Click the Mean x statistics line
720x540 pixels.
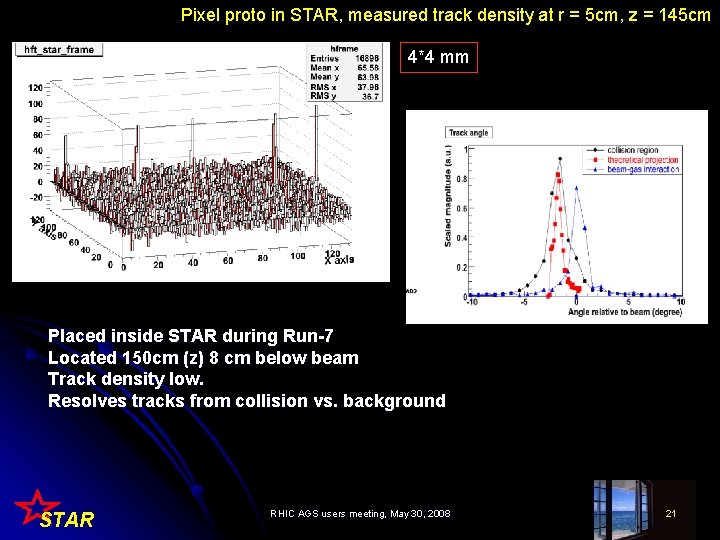[x=344, y=68]
